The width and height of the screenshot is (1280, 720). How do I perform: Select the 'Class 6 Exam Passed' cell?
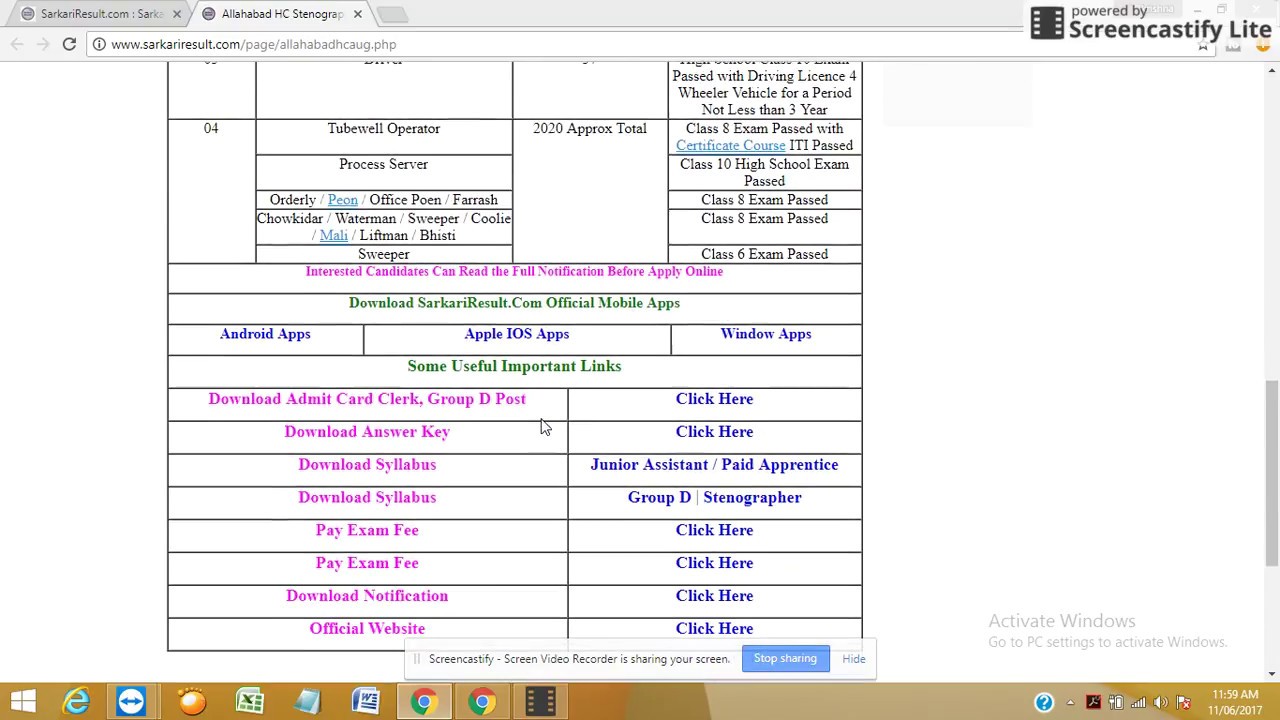pyautogui.click(x=764, y=254)
